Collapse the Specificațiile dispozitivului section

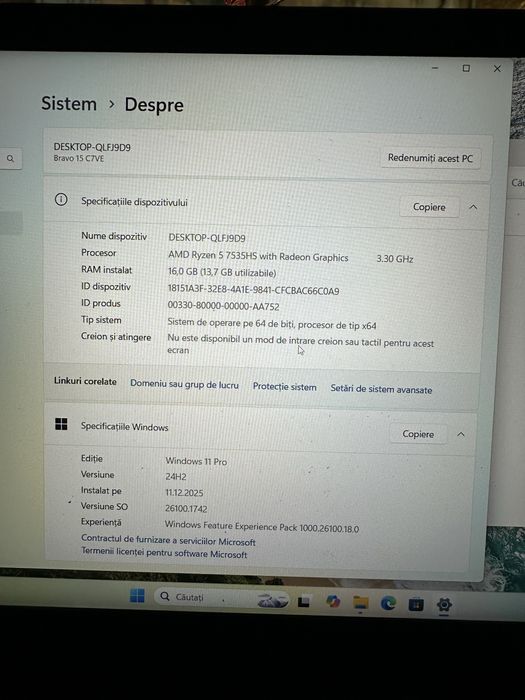[473, 207]
